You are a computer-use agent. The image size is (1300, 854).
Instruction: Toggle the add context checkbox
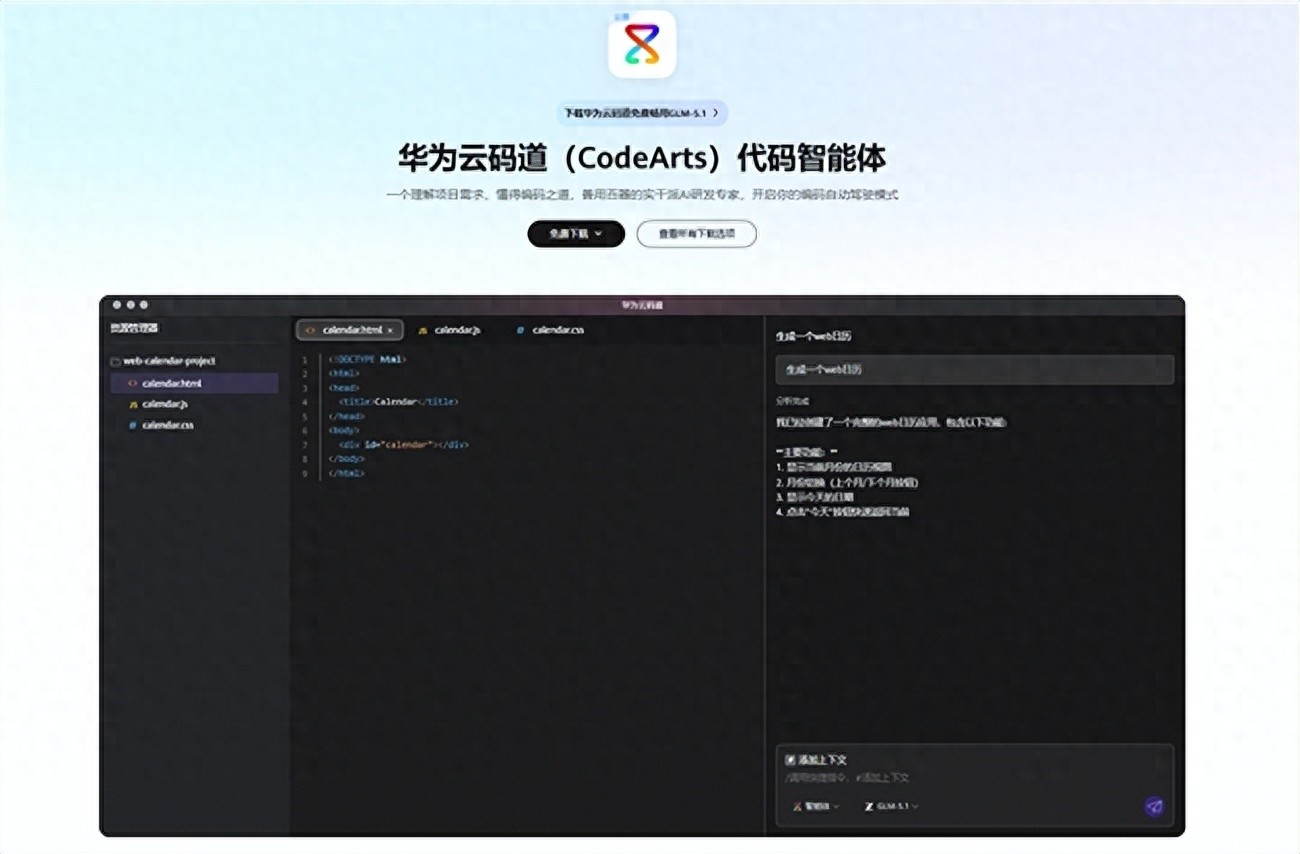(x=790, y=760)
